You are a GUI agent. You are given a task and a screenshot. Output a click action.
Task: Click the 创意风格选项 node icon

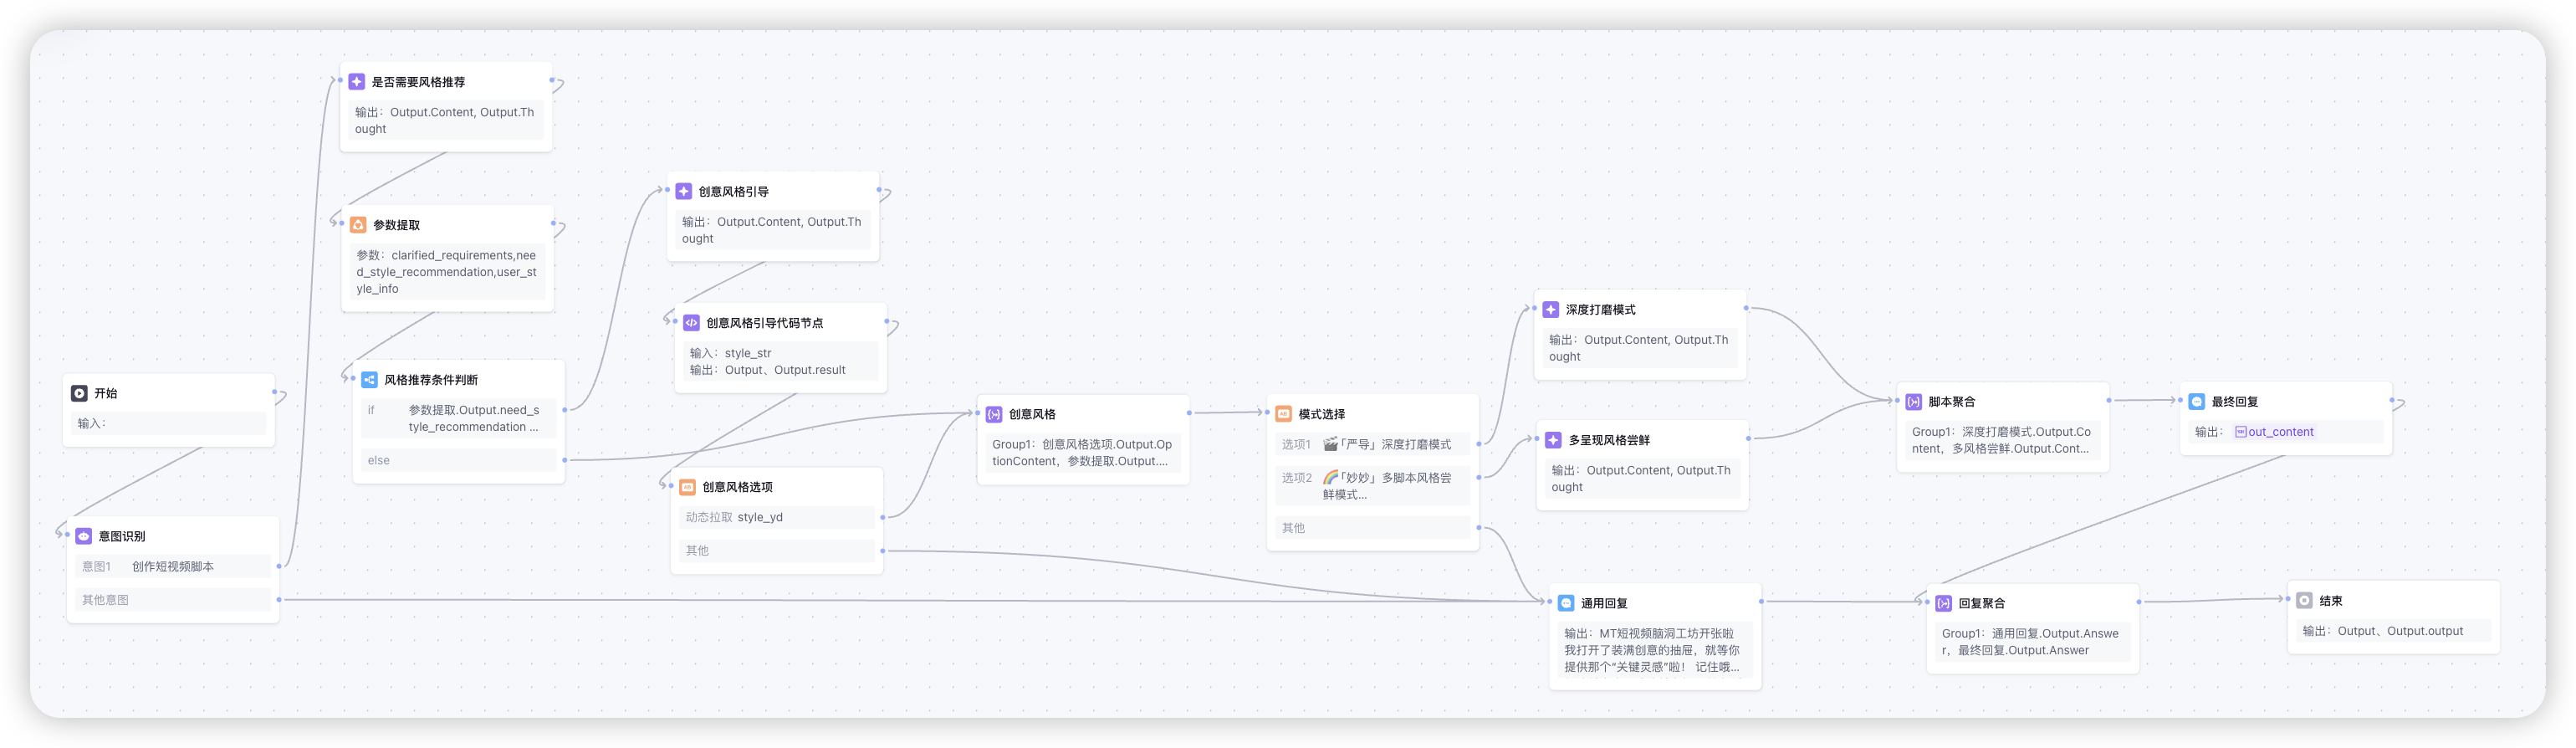[687, 487]
